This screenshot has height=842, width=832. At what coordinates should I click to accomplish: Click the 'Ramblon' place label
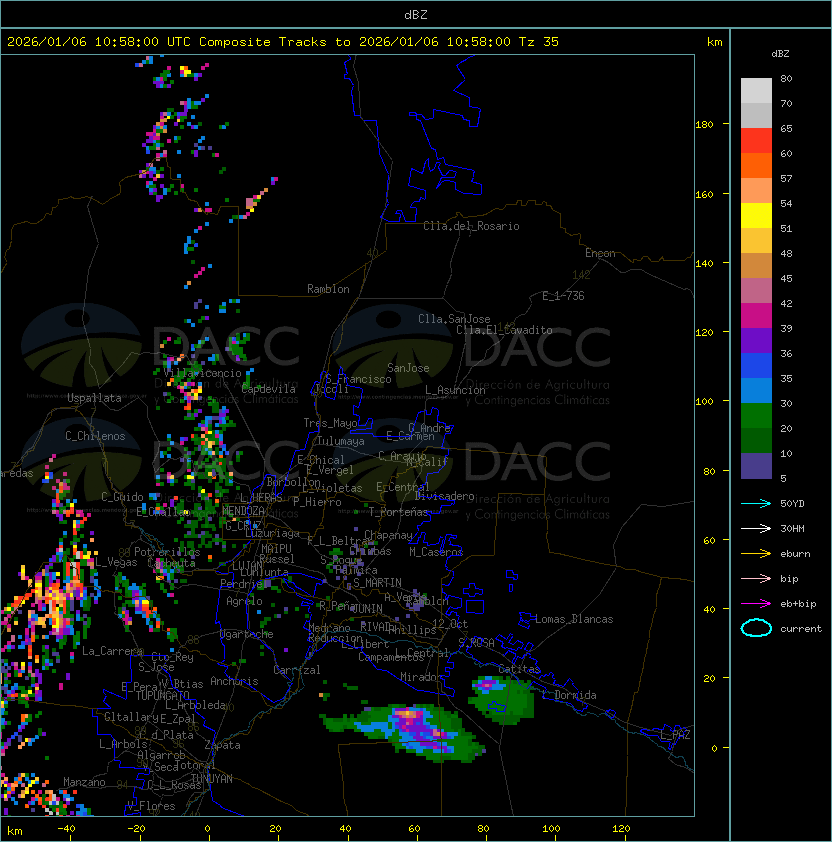click(x=328, y=289)
